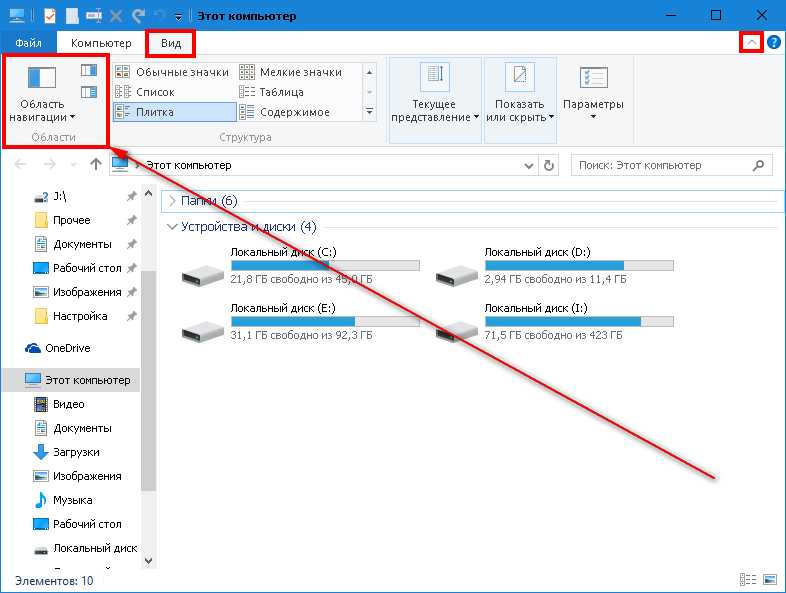Open the recent locations dropdown arrow
The image size is (786, 593).
coord(73,165)
